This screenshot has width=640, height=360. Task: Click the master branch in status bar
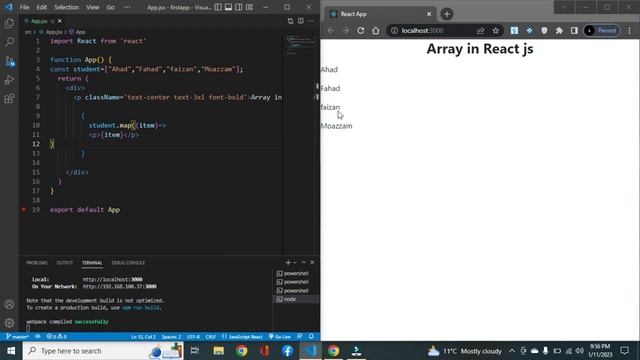pos(17,337)
